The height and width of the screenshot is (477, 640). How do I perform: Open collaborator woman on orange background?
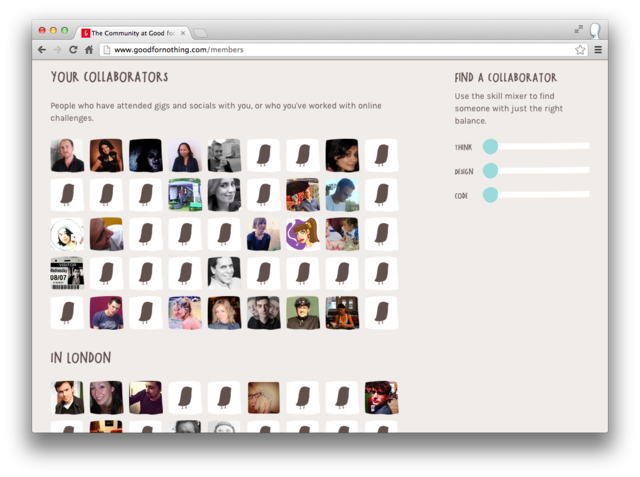coord(107,155)
